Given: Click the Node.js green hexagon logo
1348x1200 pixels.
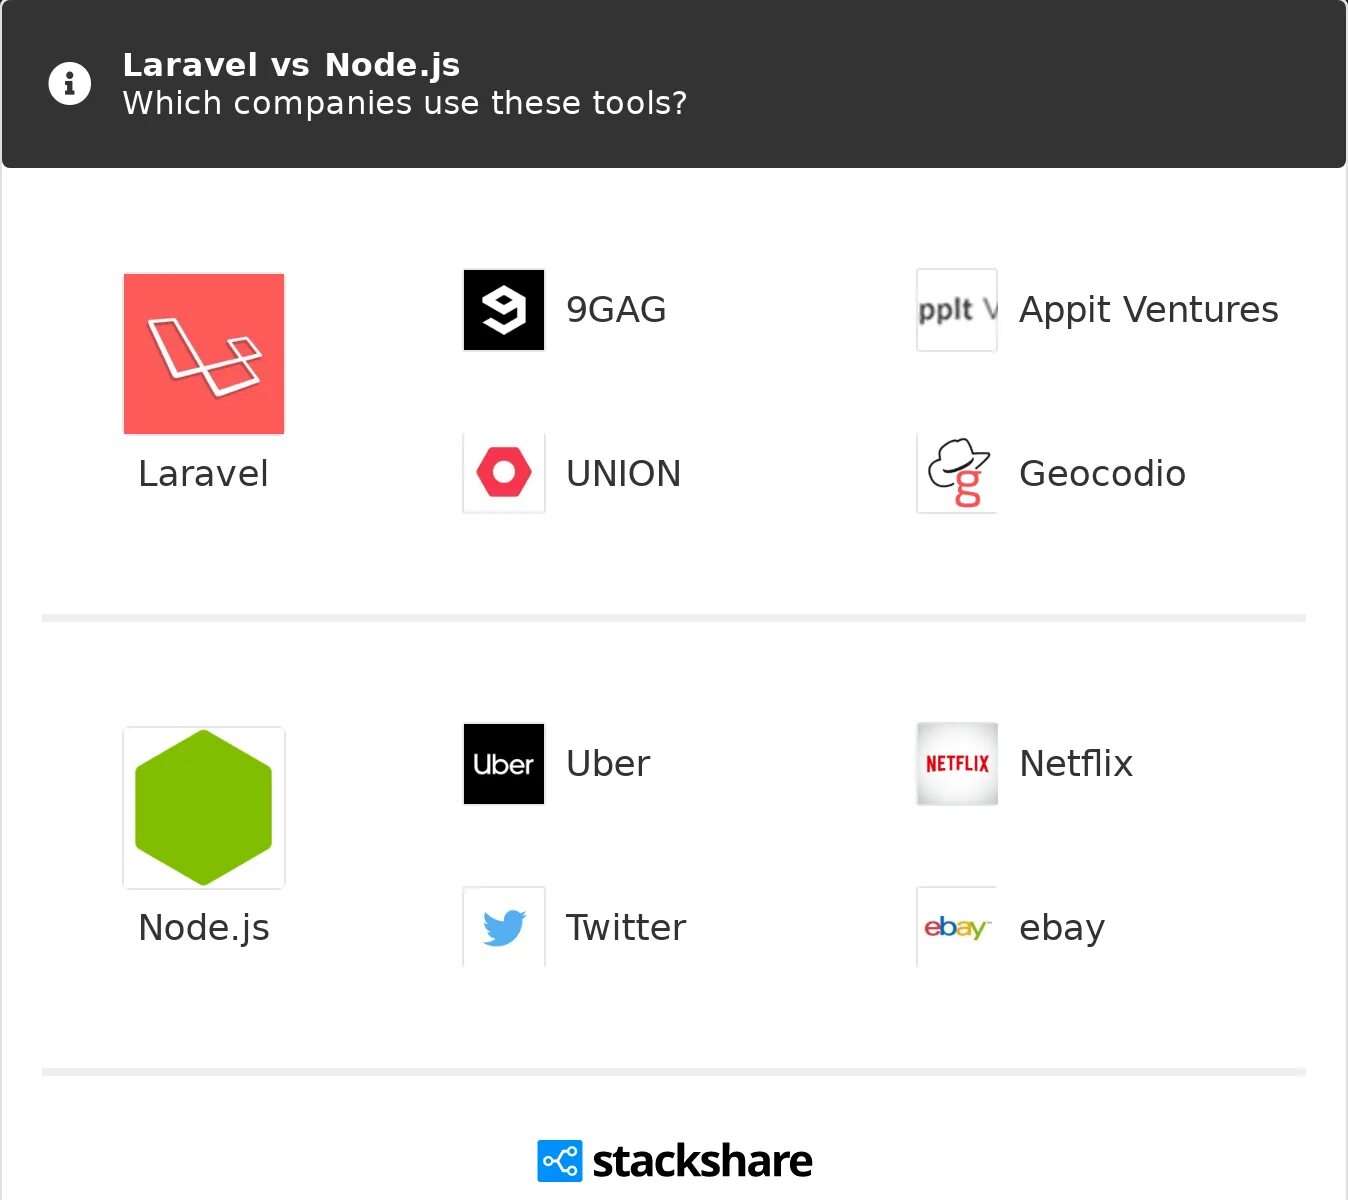Looking at the screenshot, I should (x=204, y=808).
